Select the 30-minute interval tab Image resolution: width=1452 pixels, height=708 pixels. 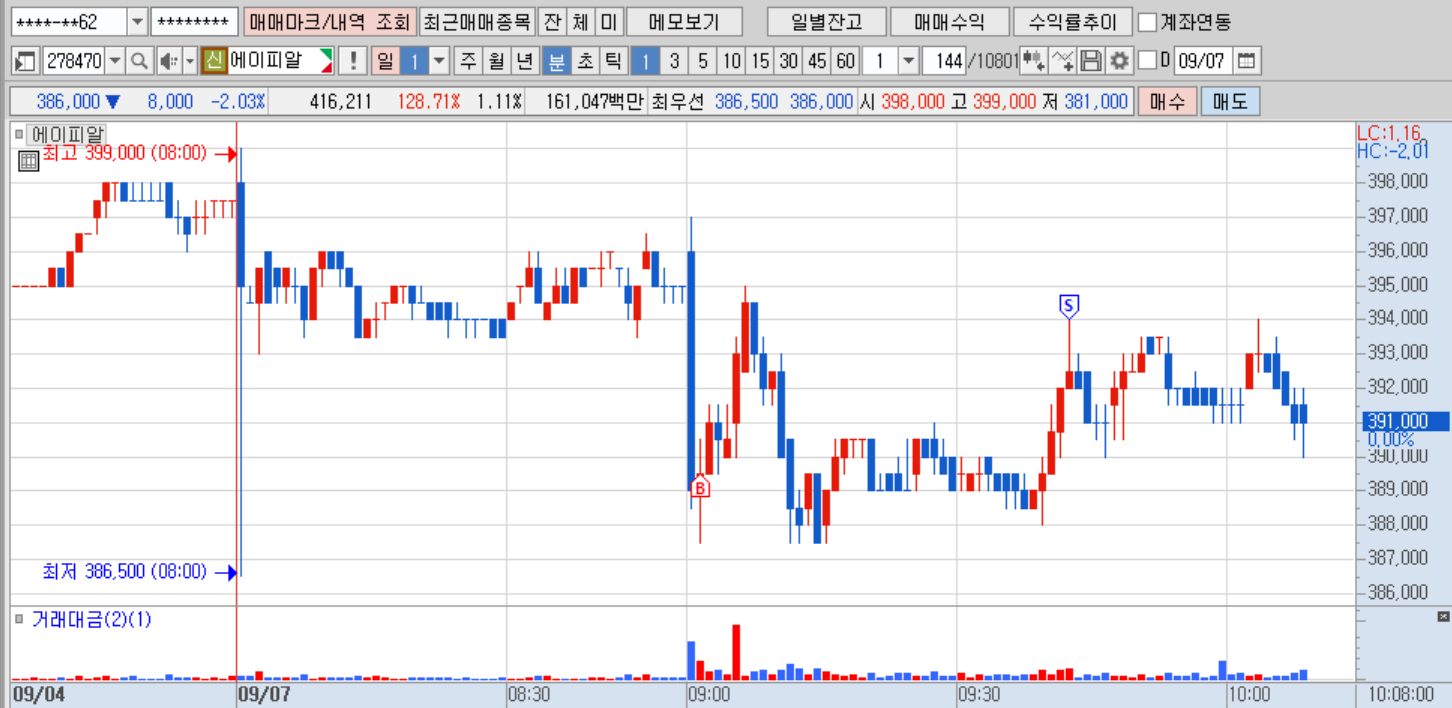coord(789,61)
